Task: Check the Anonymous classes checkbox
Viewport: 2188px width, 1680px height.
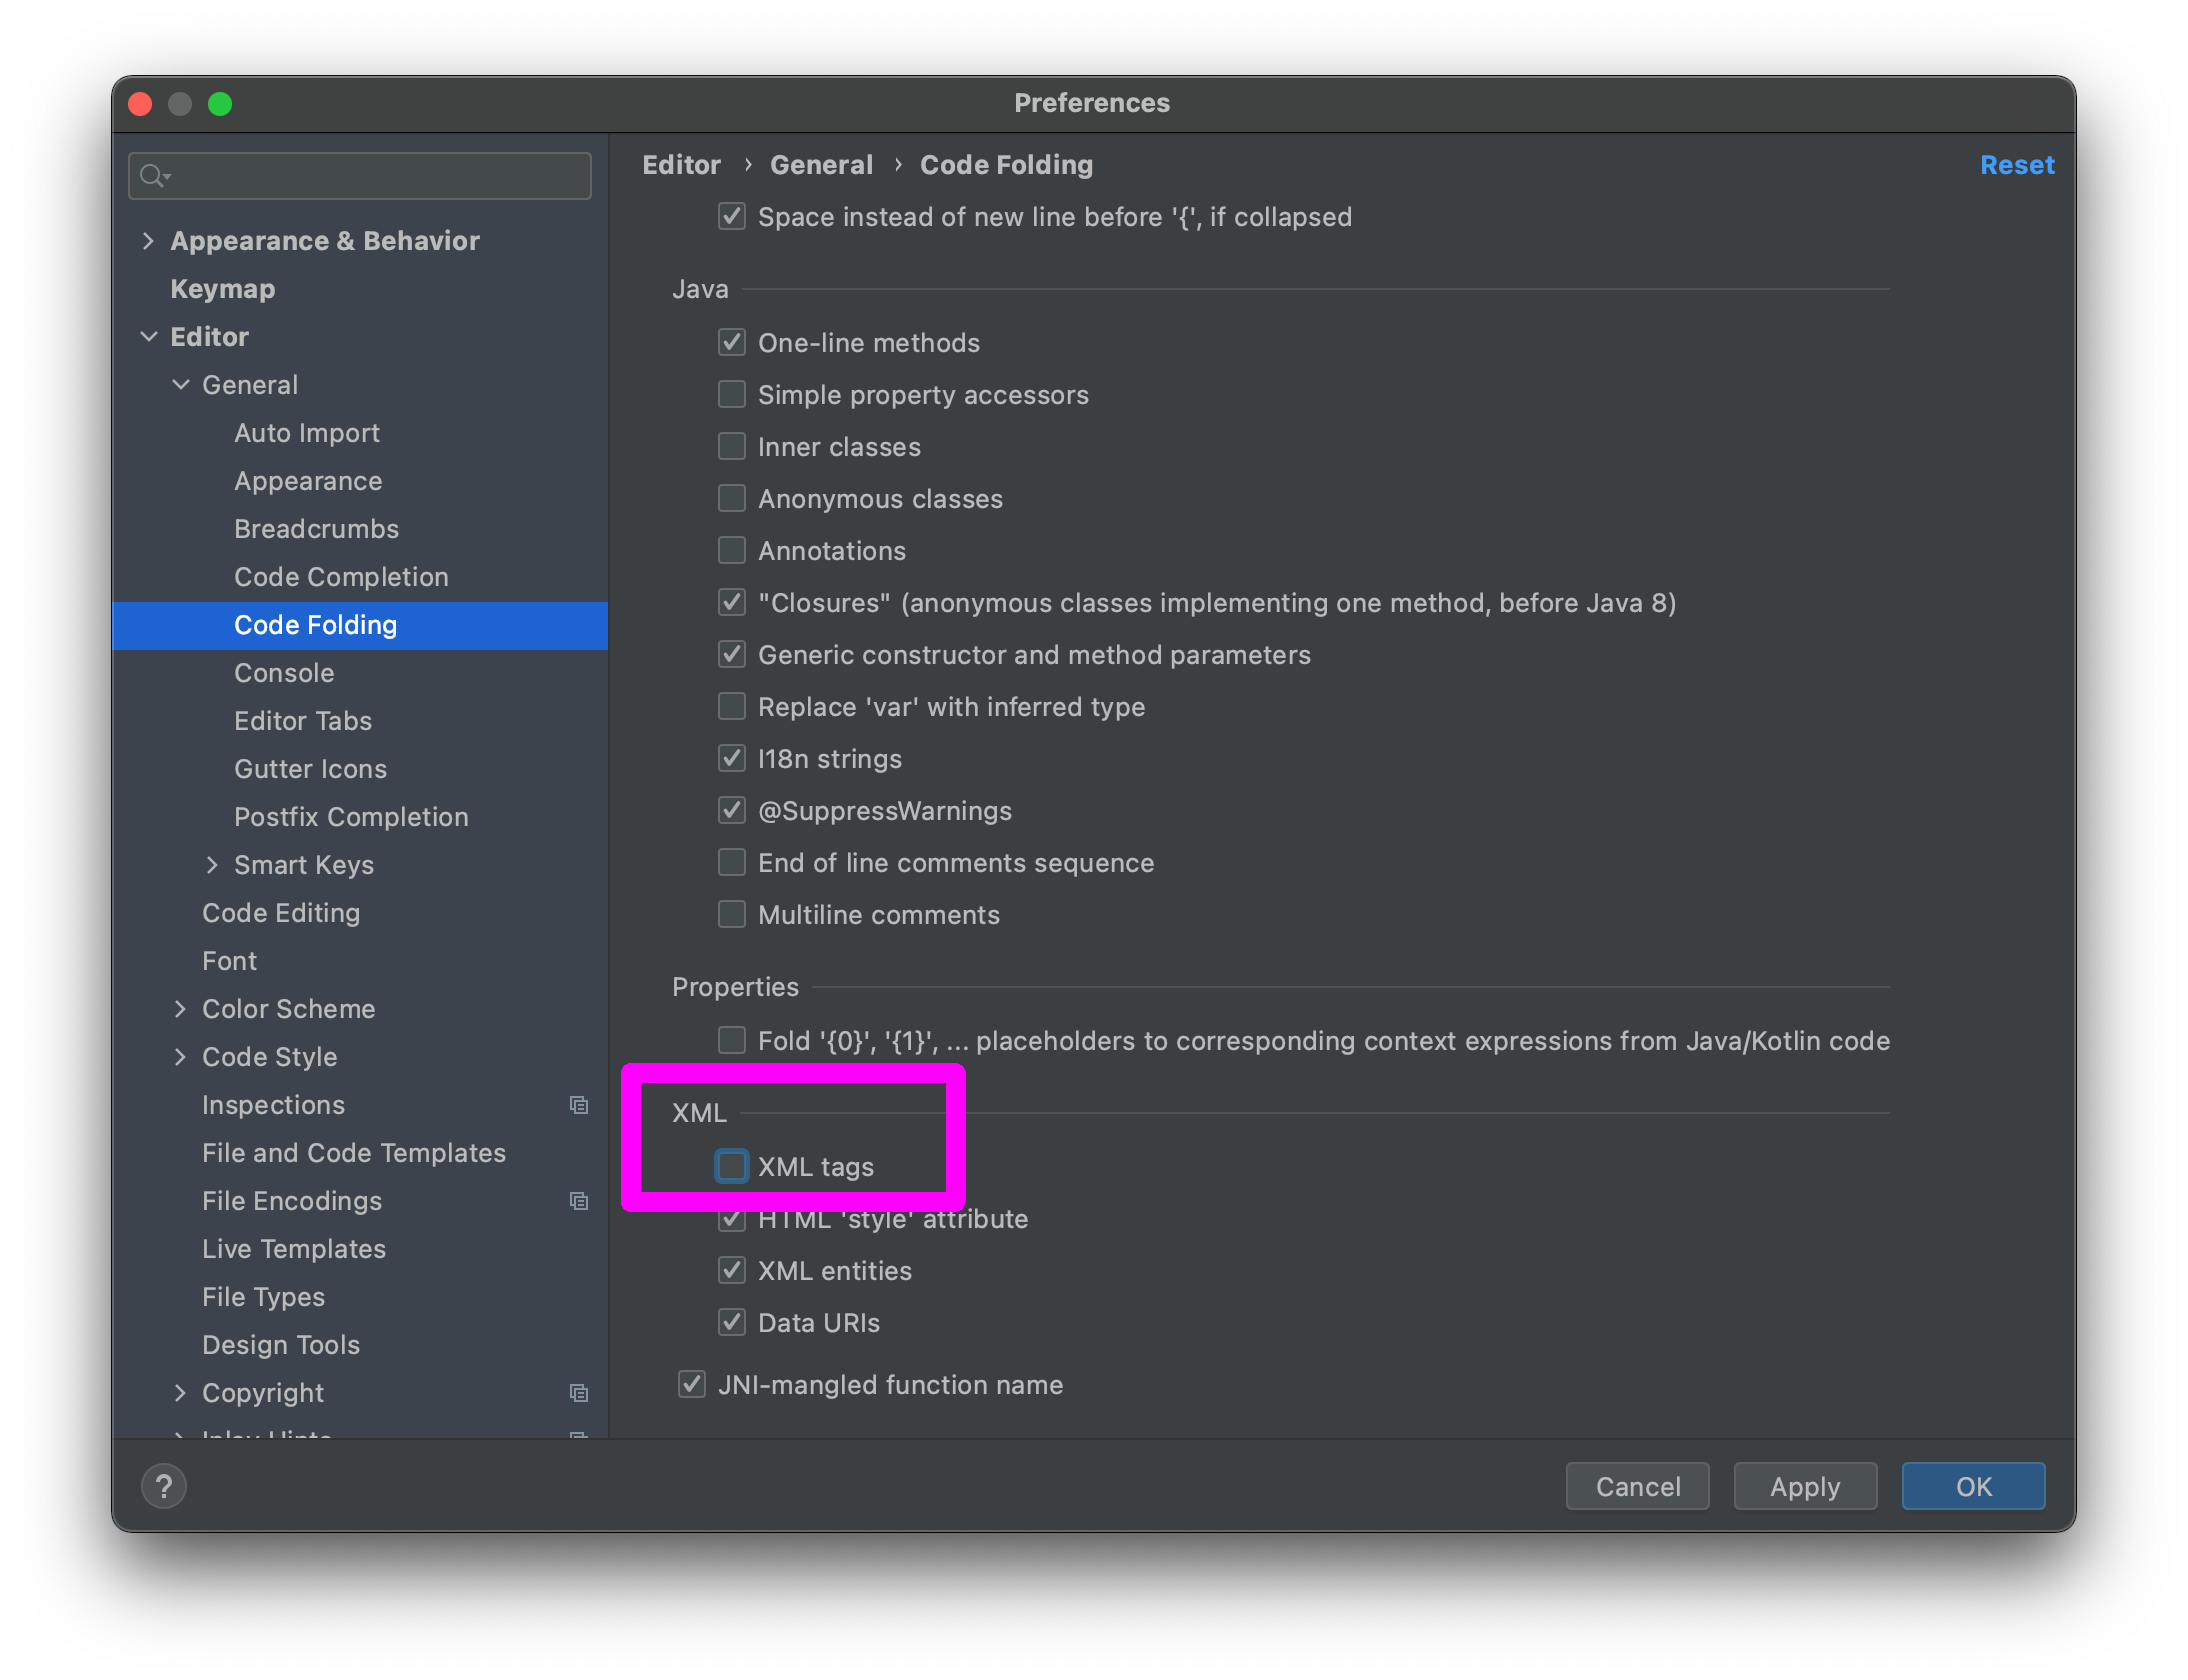Action: tap(732, 499)
